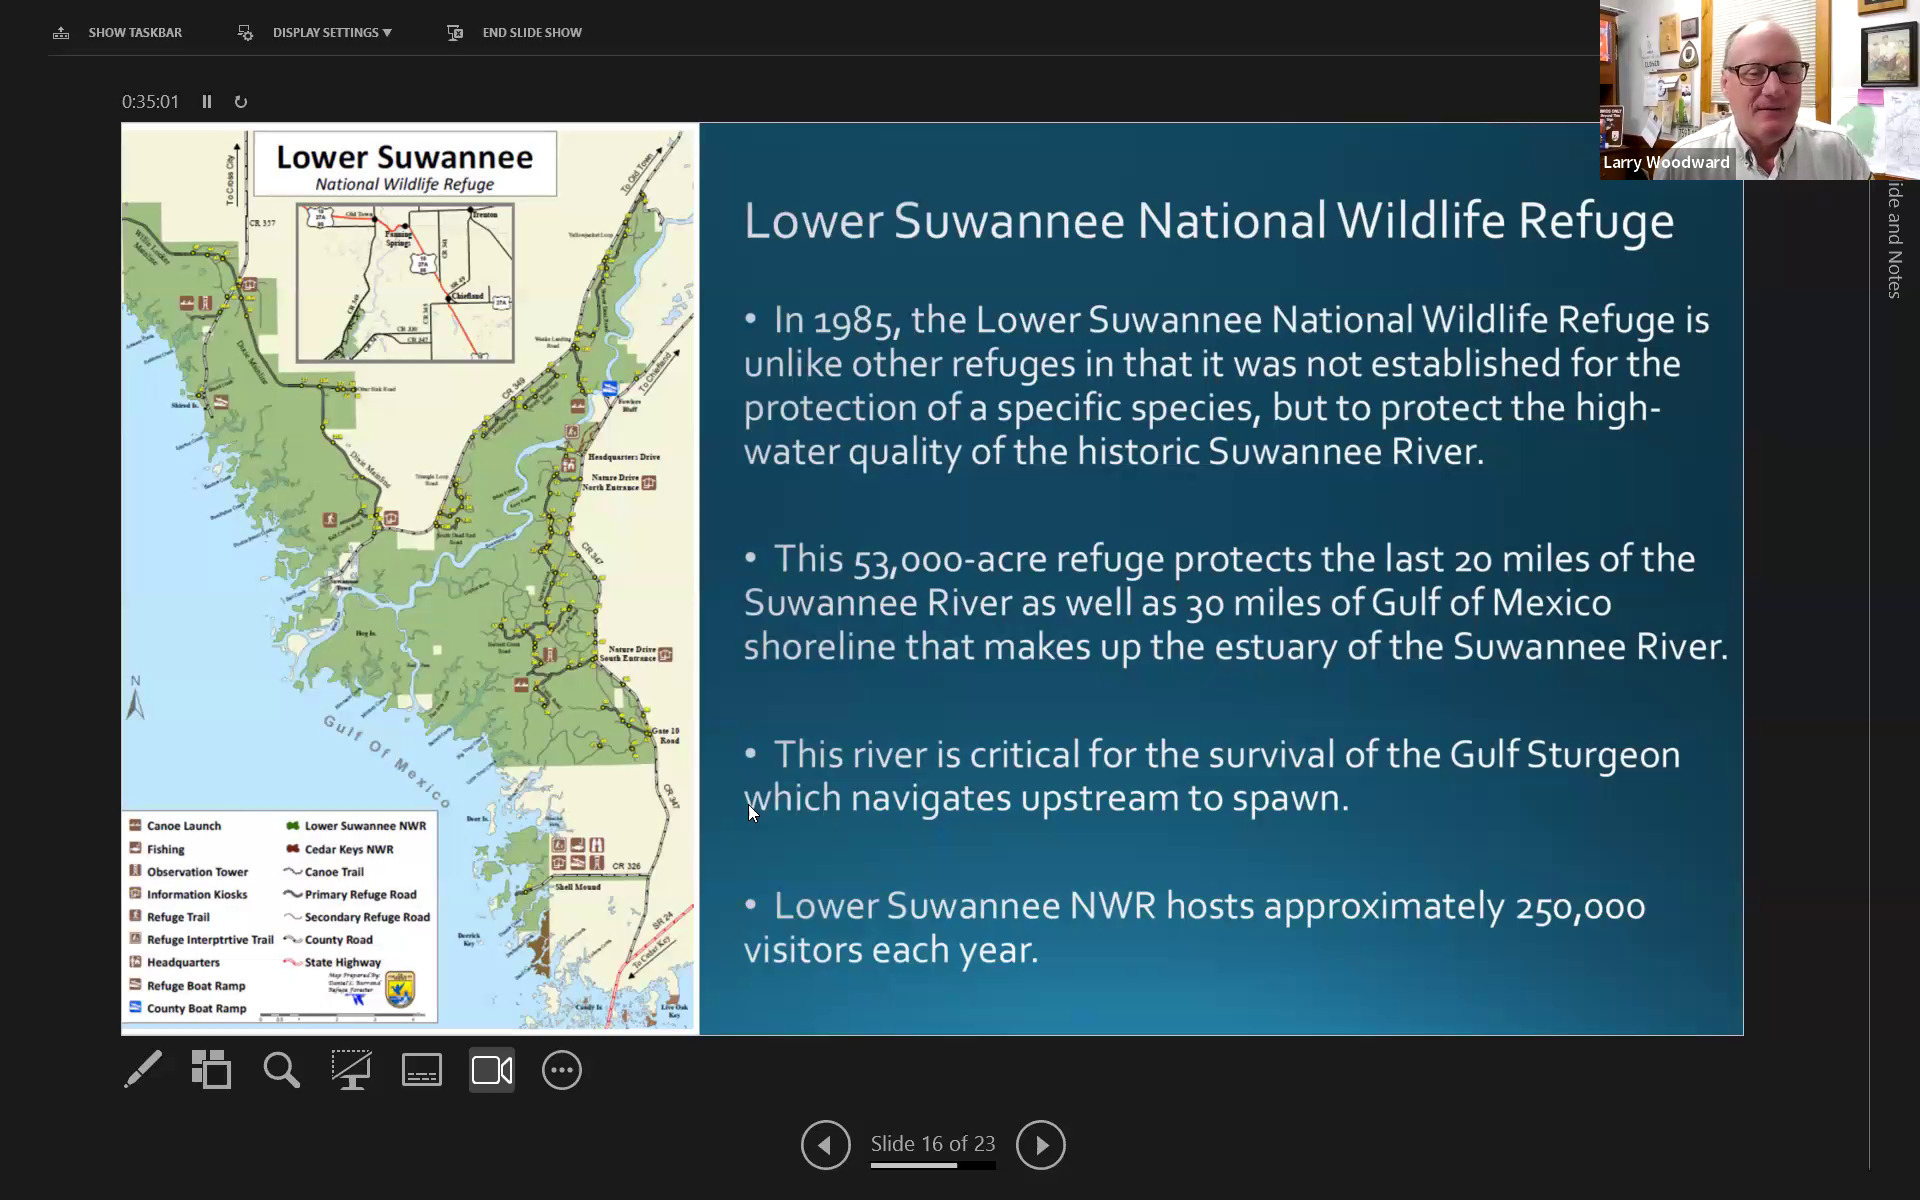The image size is (1920, 1200).
Task: Click Larry Woodward's video thumbnail
Action: tap(1759, 90)
